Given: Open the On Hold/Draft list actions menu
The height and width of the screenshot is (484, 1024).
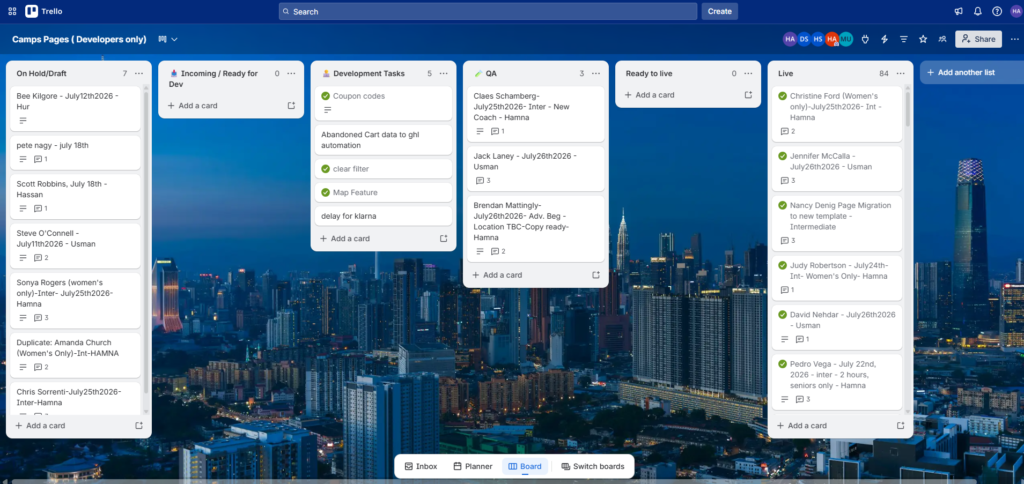Looking at the screenshot, I should click(139, 73).
